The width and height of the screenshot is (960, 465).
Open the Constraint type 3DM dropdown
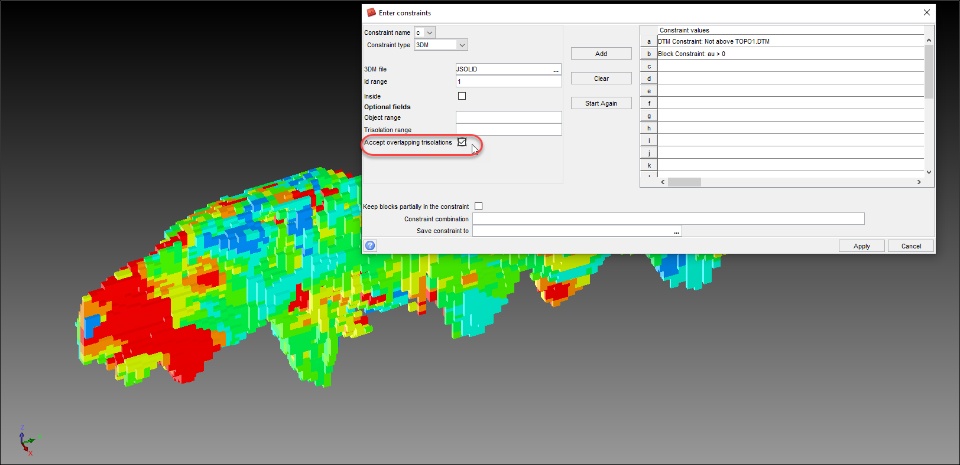click(462, 45)
